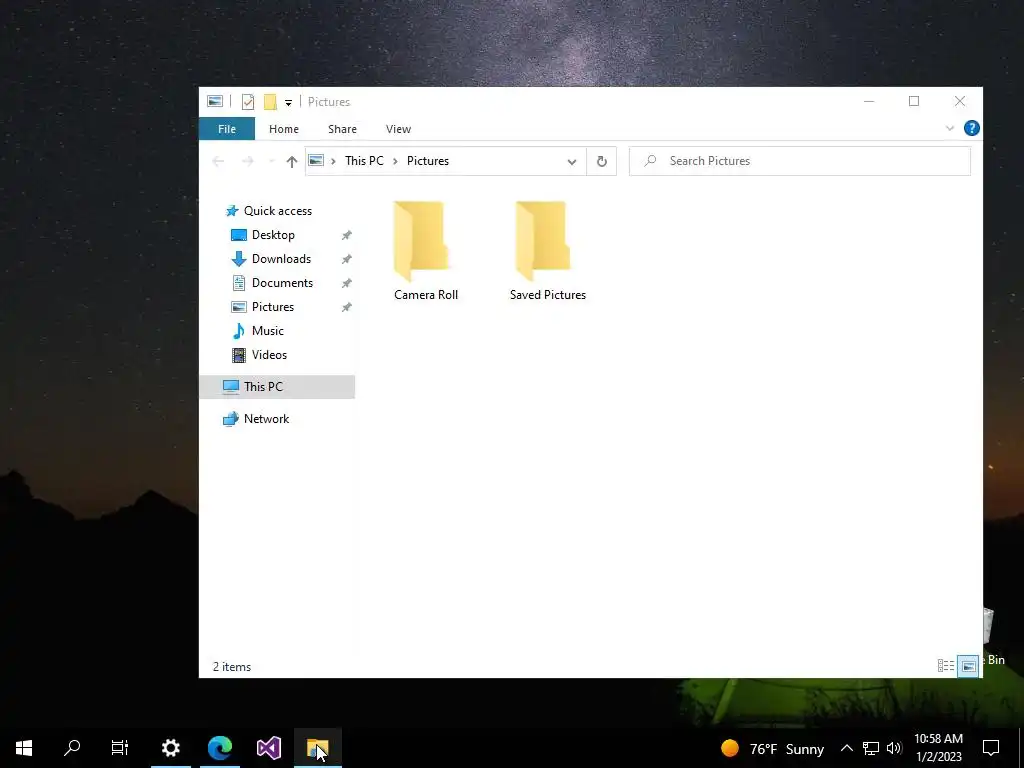Click the pin icon next to Downloads
This screenshot has height=768, width=1024.
coord(346,259)
